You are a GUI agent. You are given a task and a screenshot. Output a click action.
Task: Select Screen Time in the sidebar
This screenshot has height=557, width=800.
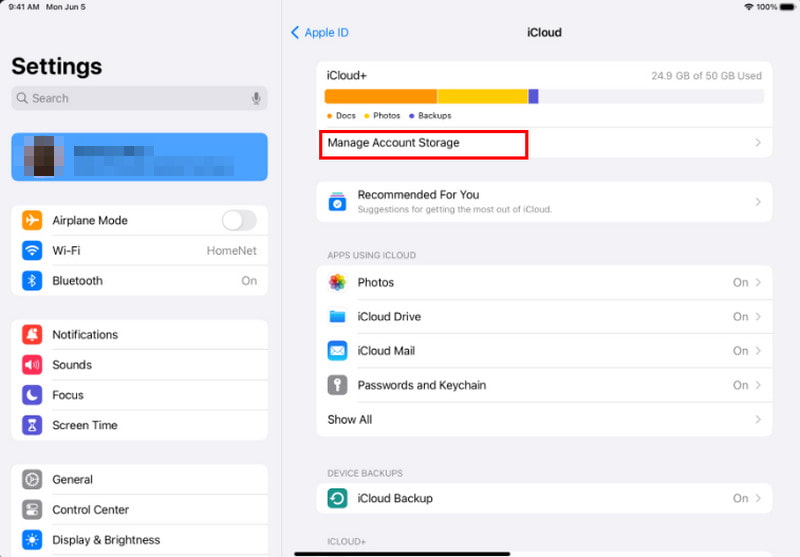click(x=139, y=425)
